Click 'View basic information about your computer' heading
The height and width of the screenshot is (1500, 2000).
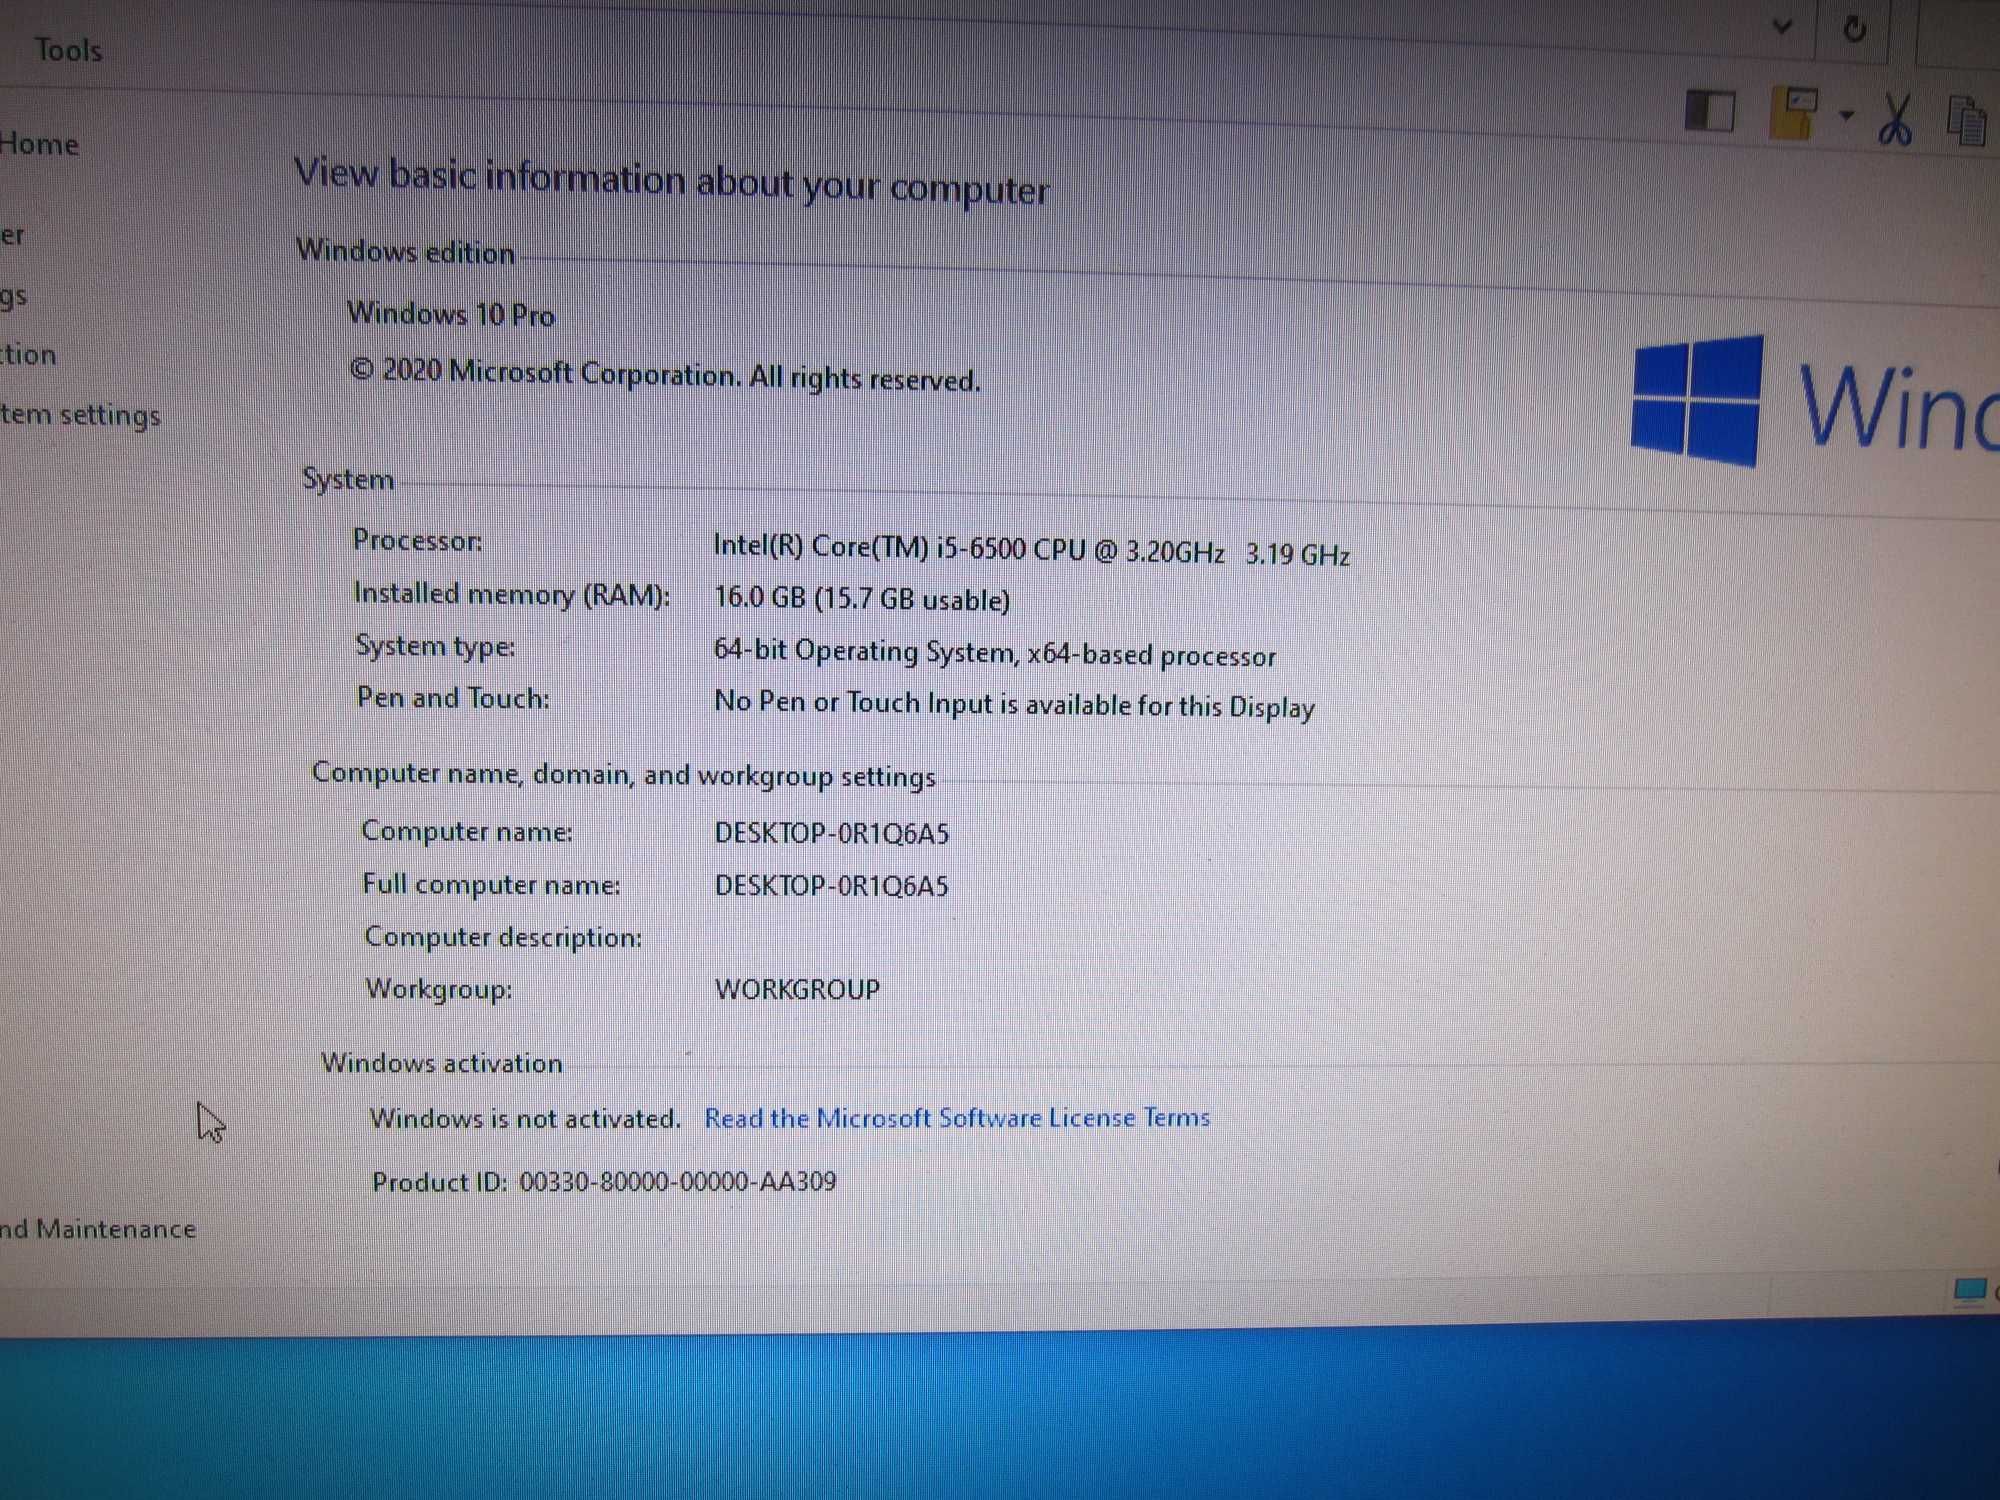click(x=671, y=181)
